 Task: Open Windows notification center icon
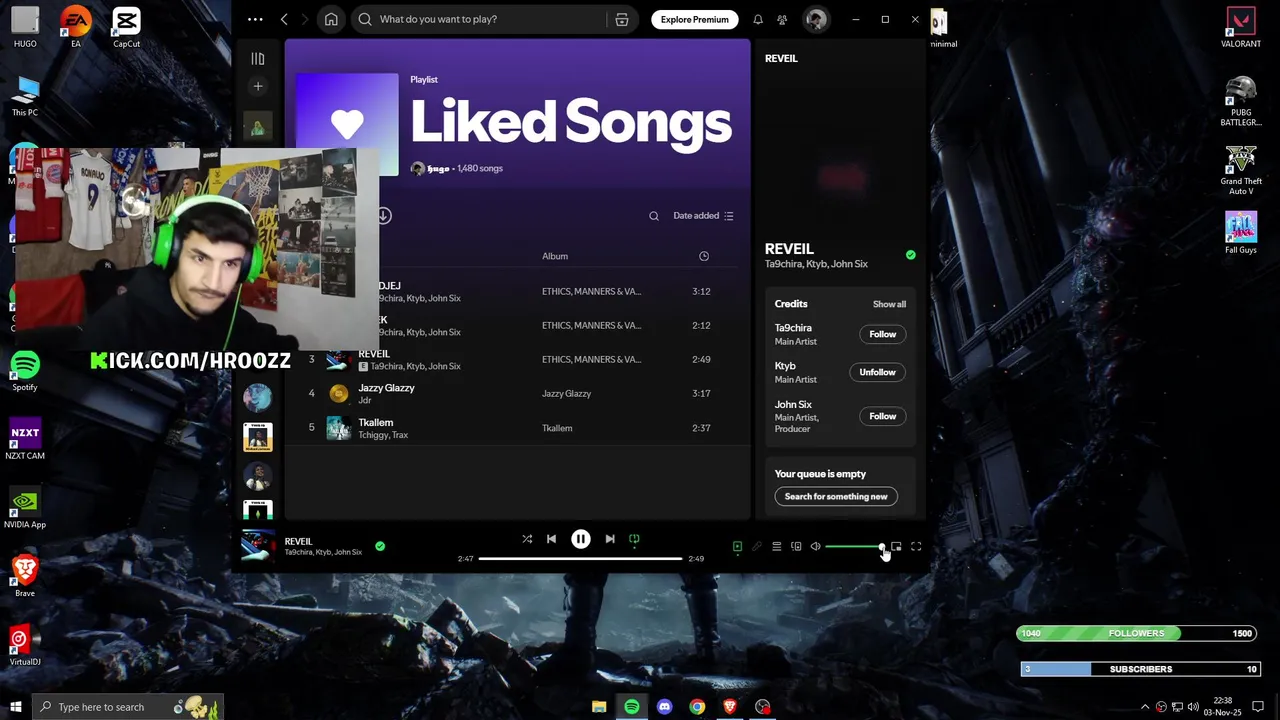[x=1258, y=707]
